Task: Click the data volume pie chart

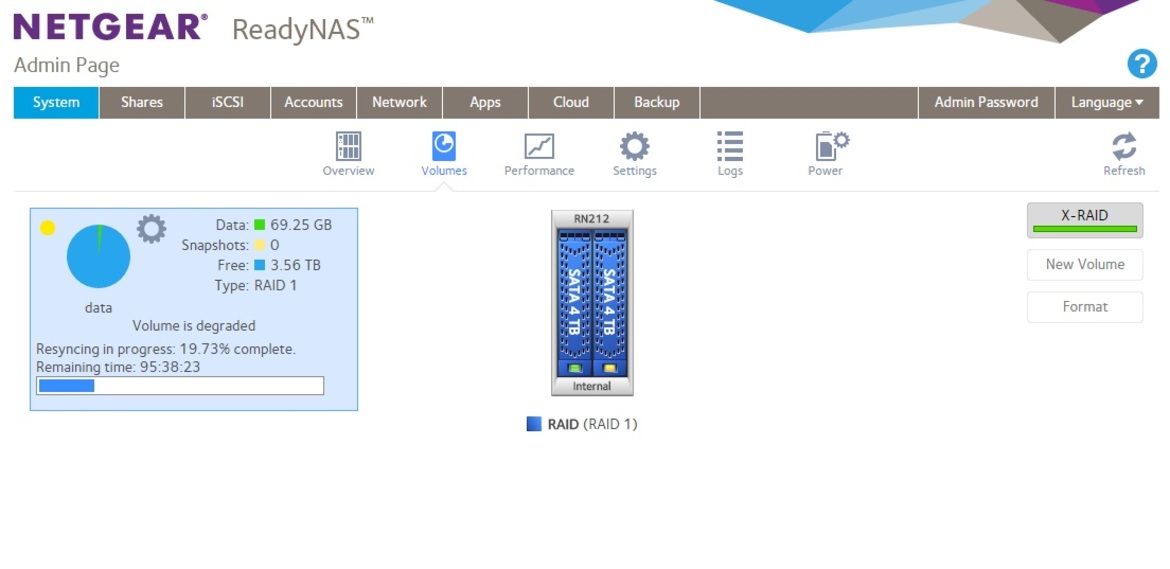Action: pos(98,257)
